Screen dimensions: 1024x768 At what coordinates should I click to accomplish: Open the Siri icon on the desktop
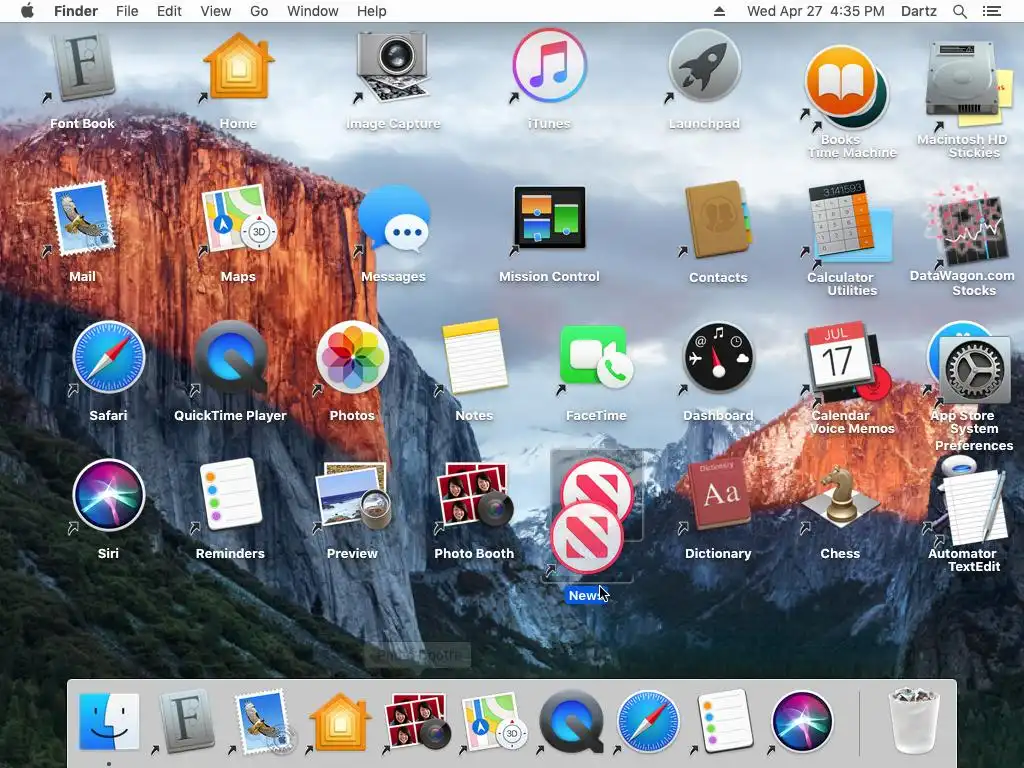[108, 495]
